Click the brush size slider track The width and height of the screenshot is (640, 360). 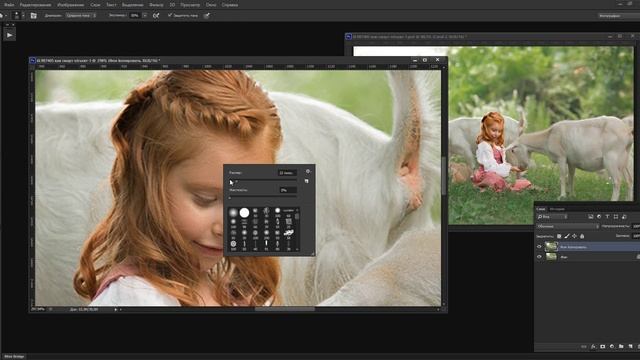[x=263, y=181]
